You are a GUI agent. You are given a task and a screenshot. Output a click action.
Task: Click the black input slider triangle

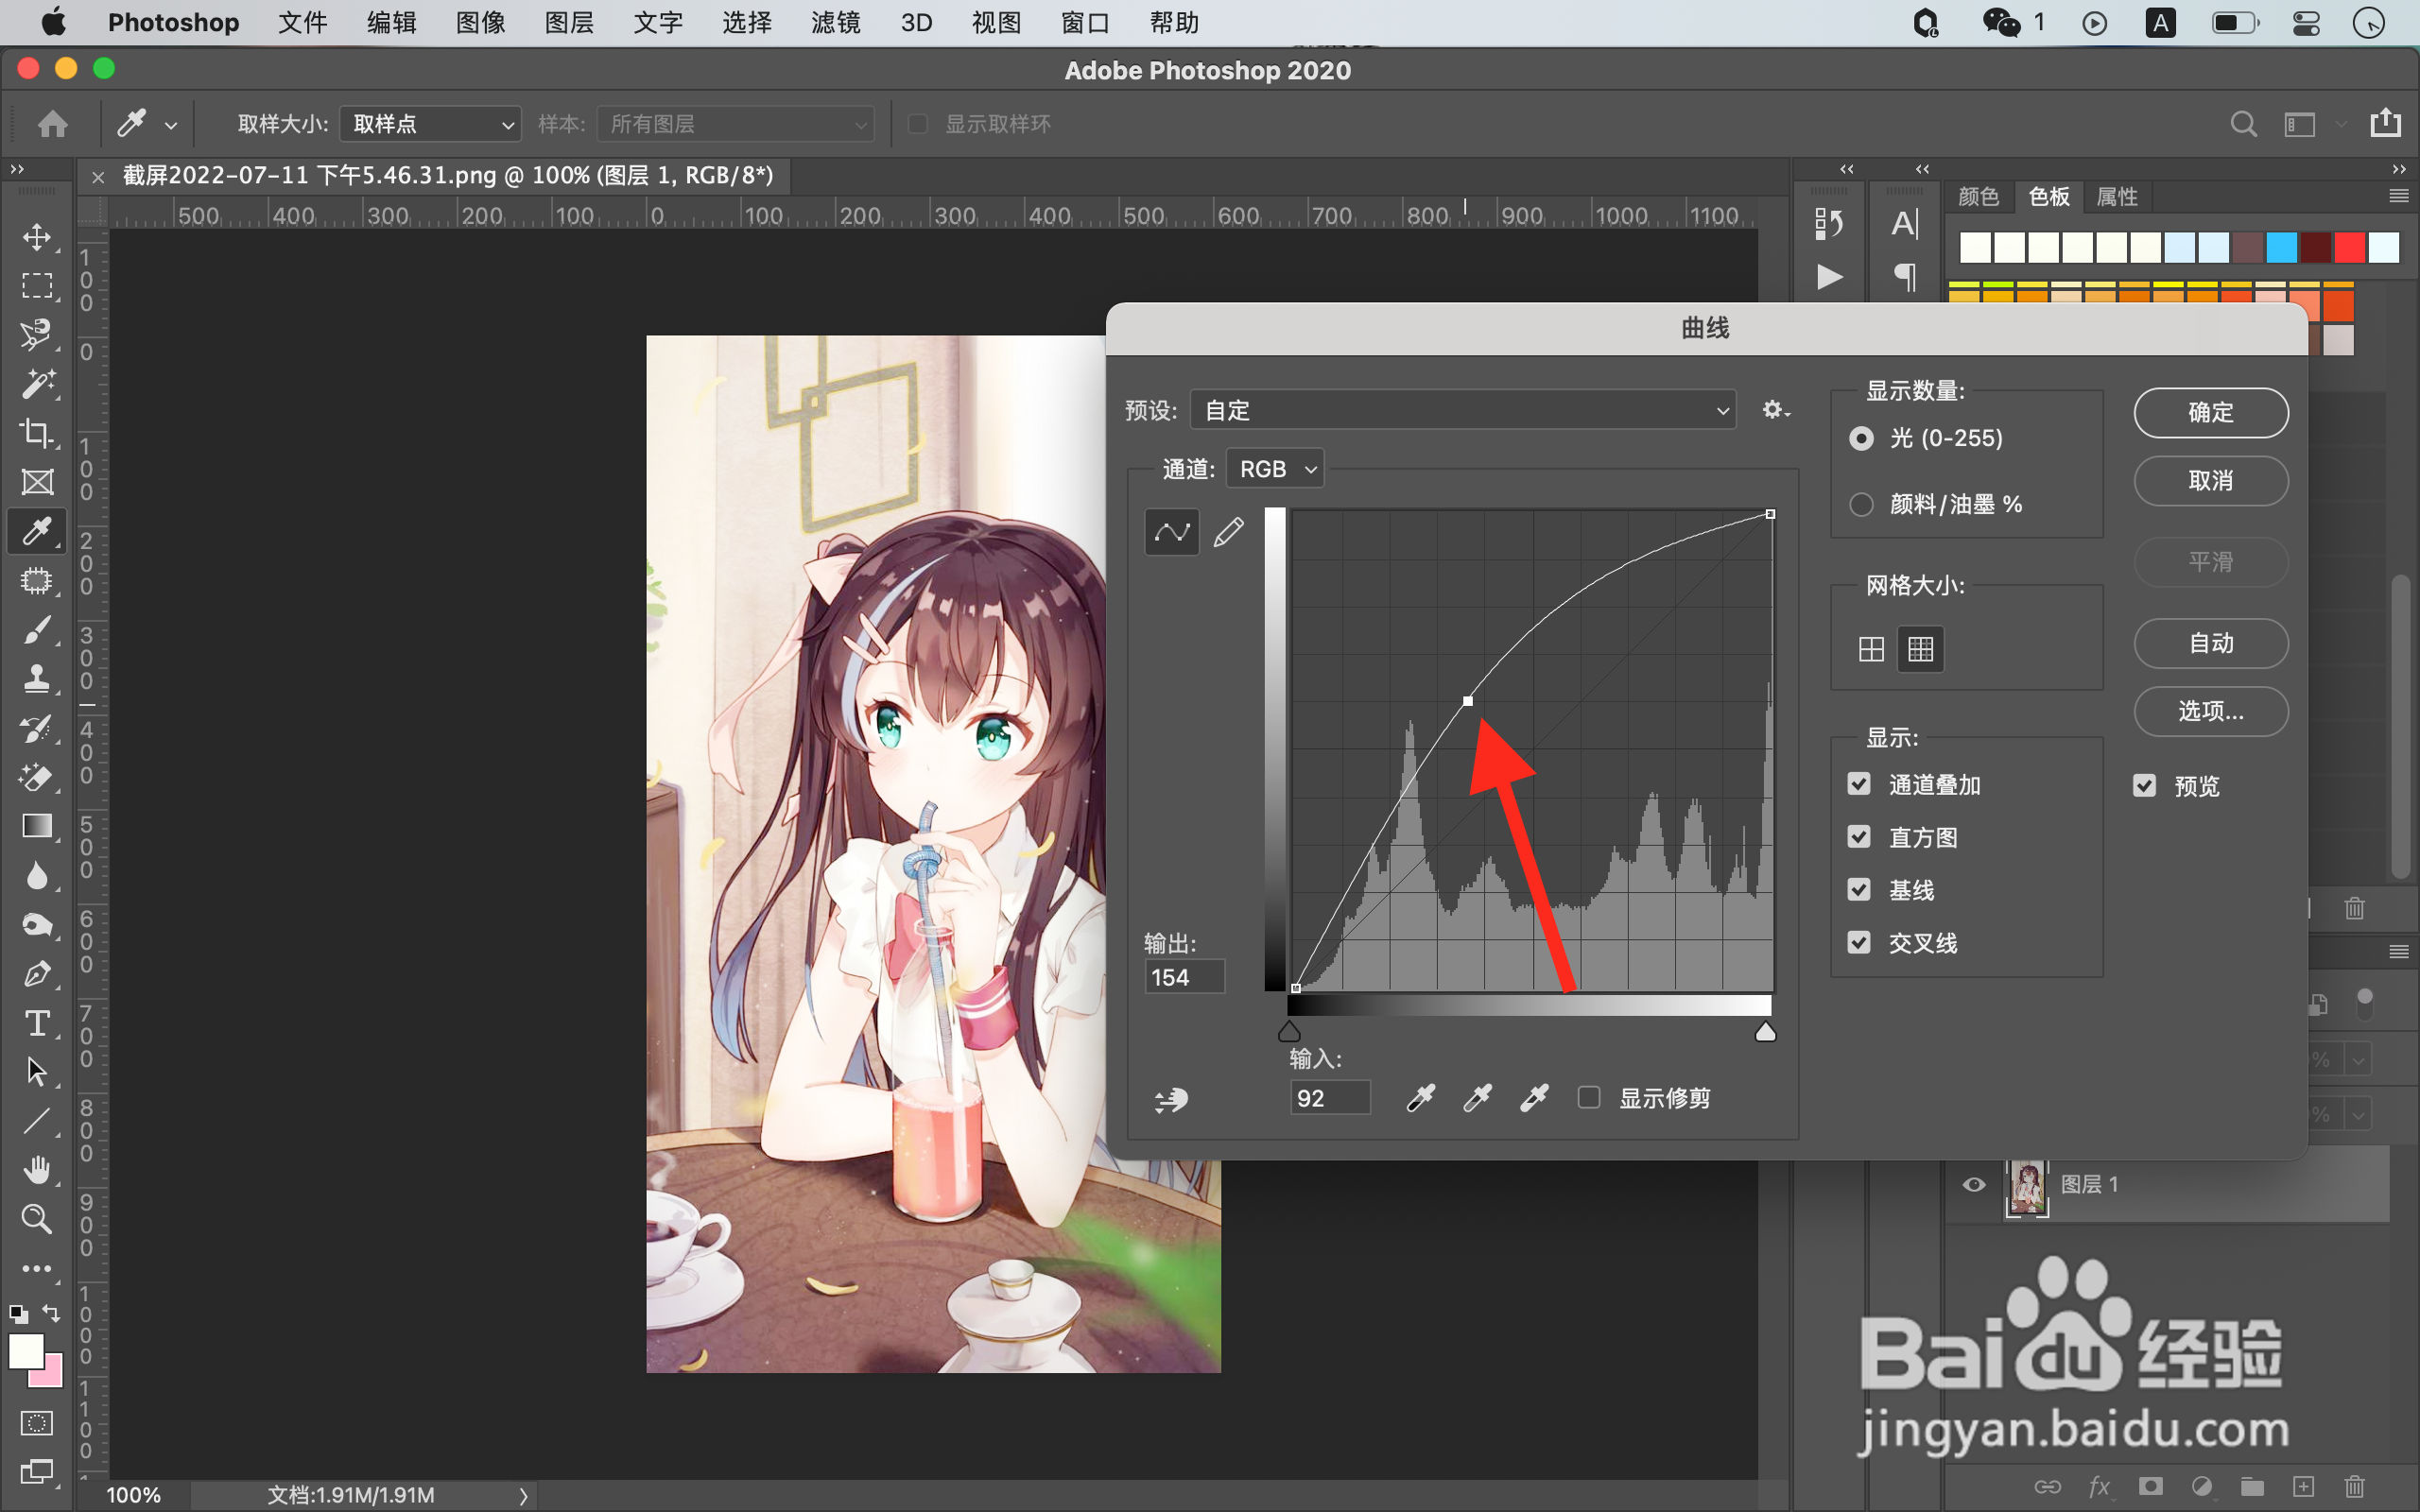1290,1032
